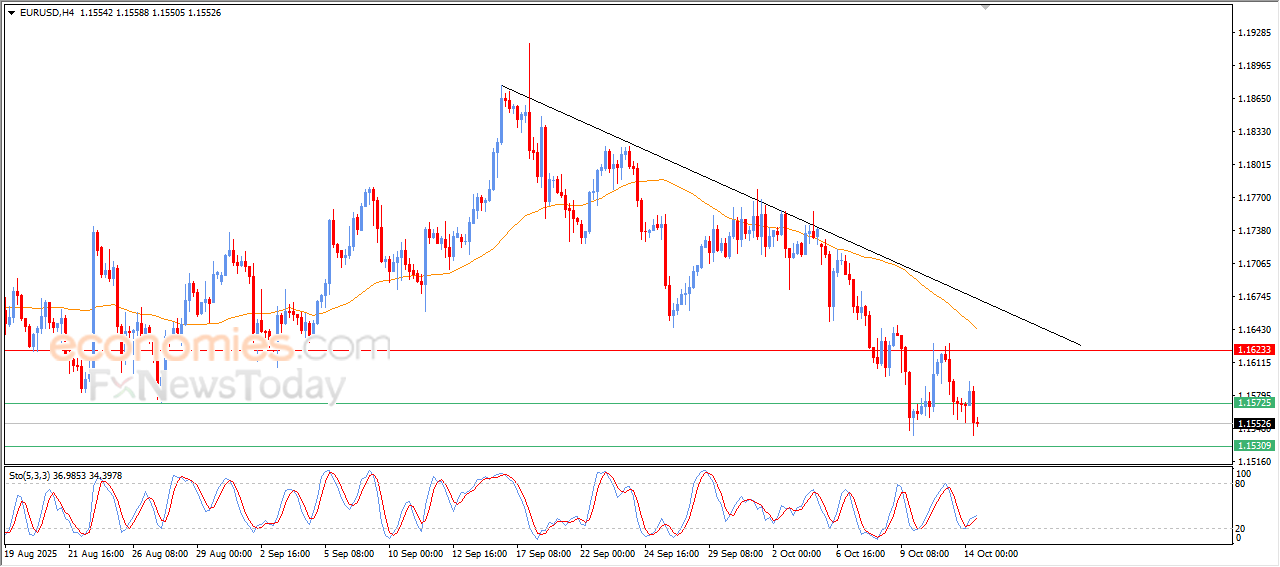Click the 12 Sep 16:00 time label

pyautogui.click(x=480, y=553)
